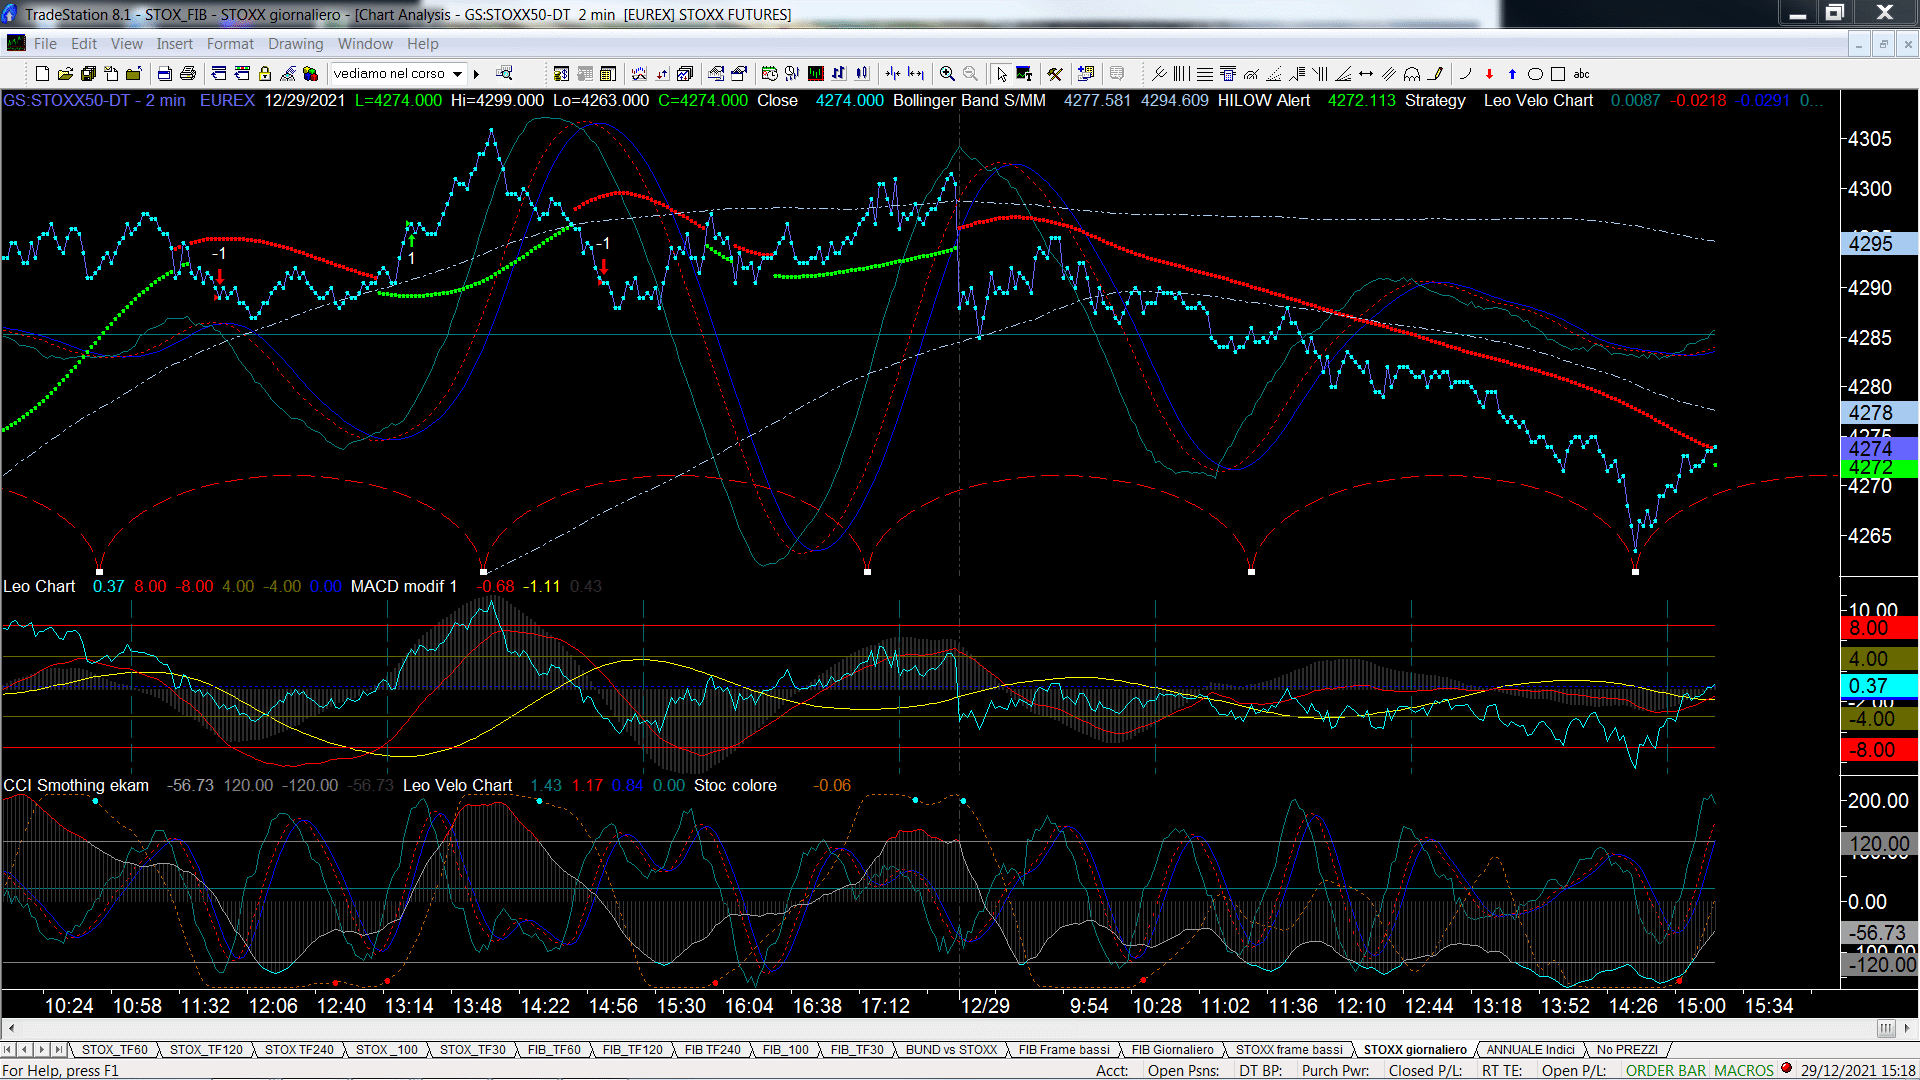Viewport: 1920px width, 1080px height.
Task: Open the Insert menu
Action: point(174,44)
